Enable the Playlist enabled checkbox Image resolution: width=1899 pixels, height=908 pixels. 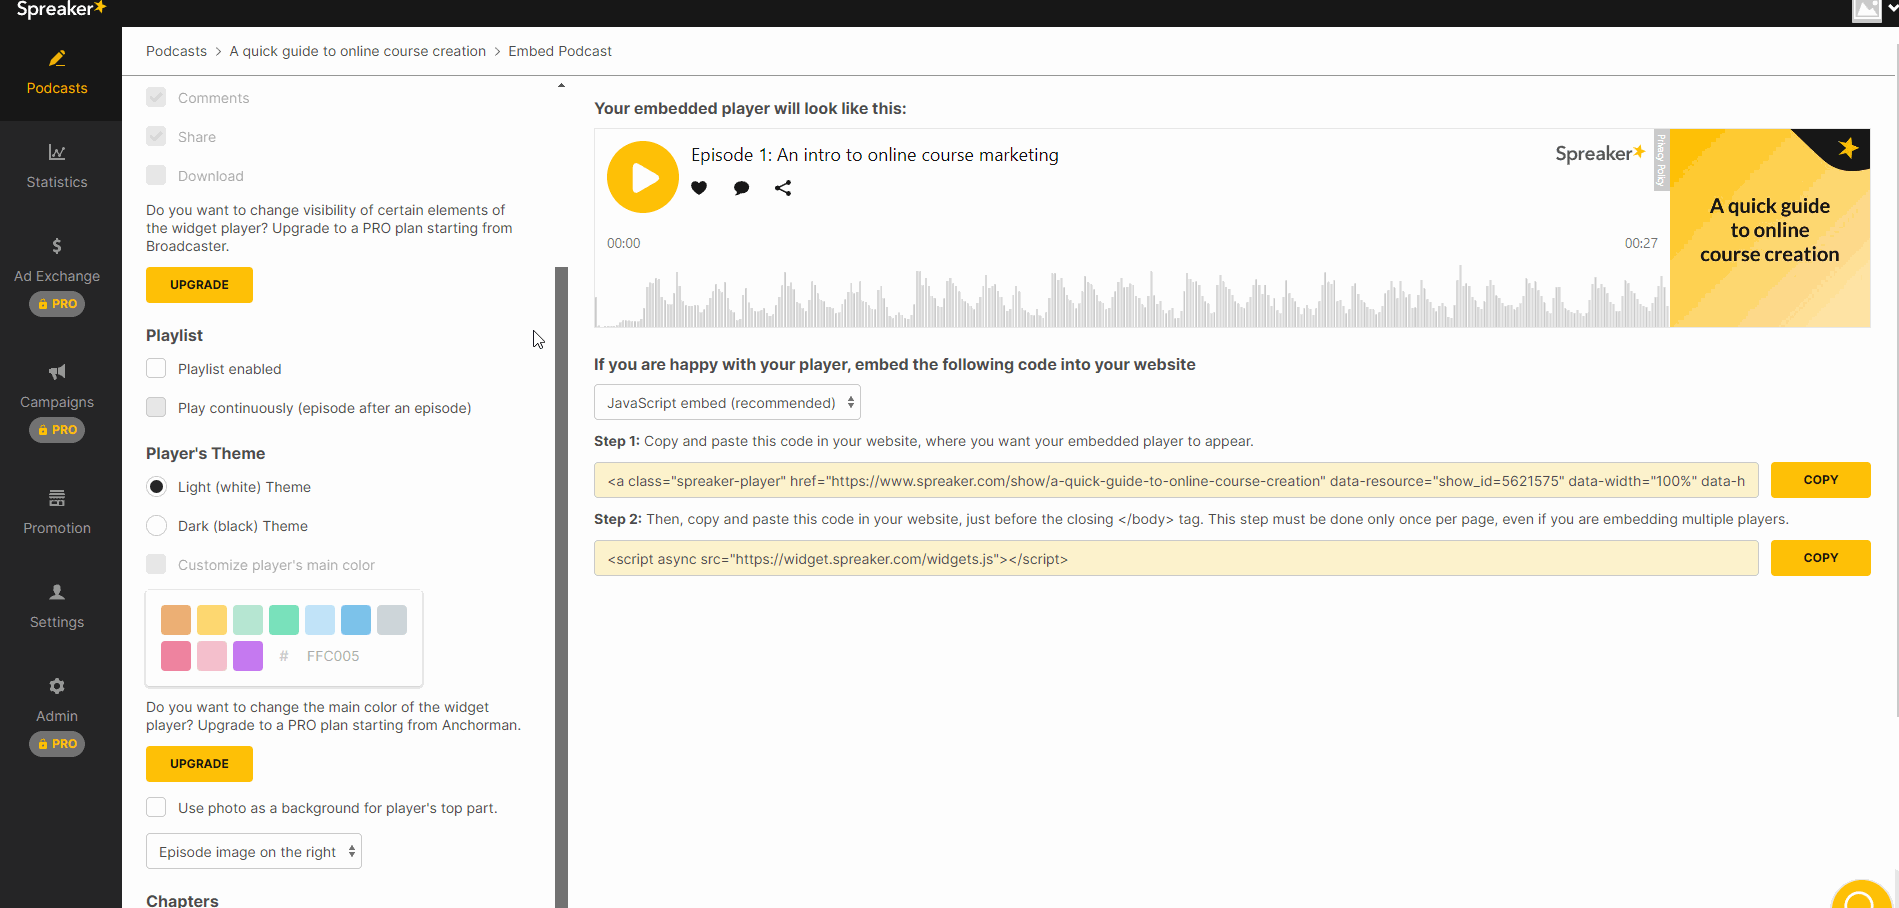(x=156, y=368)
